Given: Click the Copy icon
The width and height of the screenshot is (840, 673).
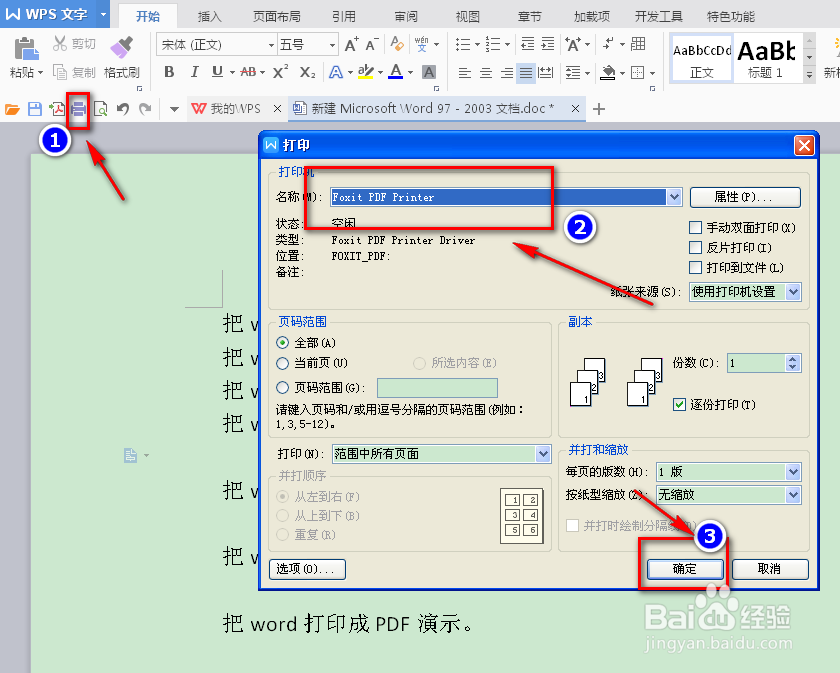Looking at the screenshot, I should point(59,72).
